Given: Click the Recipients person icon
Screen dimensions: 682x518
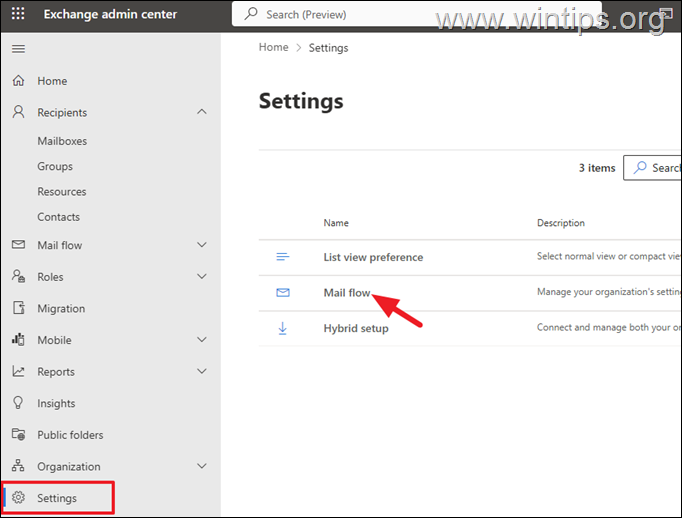Looking at the screenshot, I should [18, 112].
